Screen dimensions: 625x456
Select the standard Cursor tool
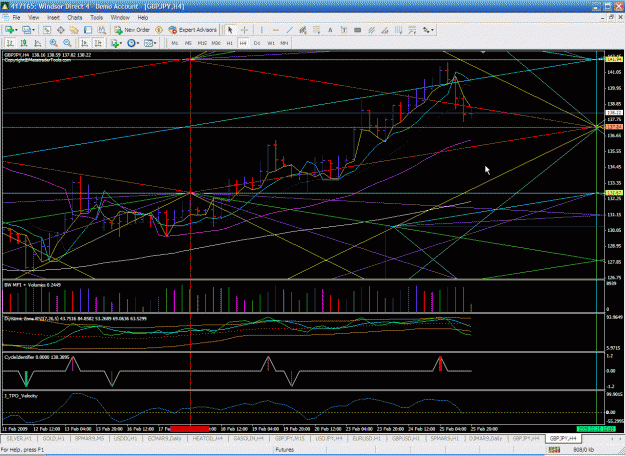(230, 30)
